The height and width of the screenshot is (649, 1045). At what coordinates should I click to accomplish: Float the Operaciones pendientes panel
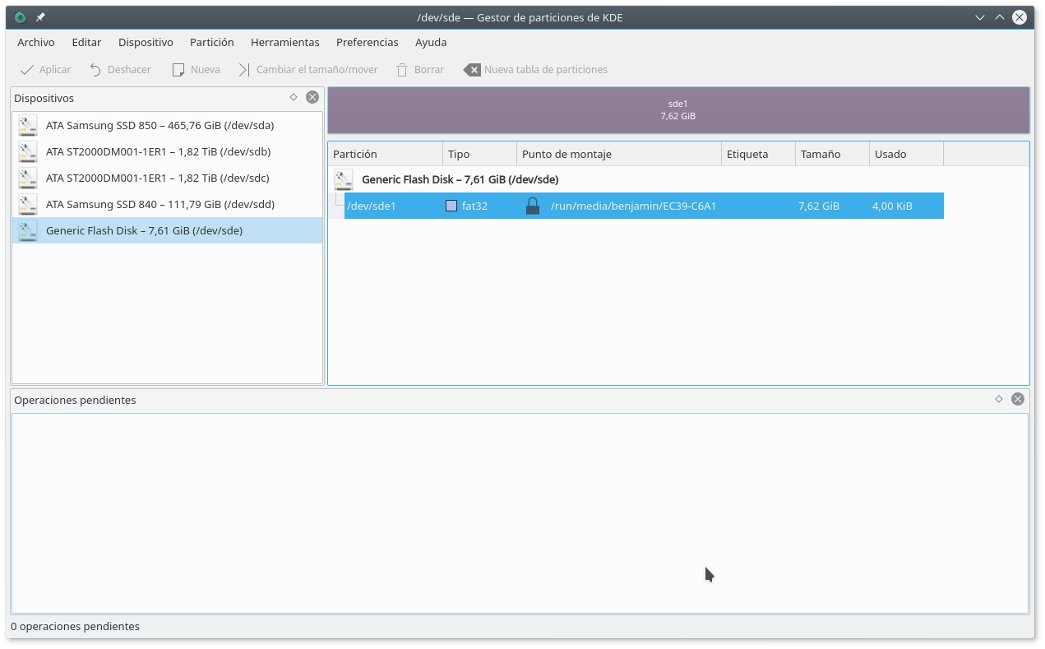click(998, 399)
